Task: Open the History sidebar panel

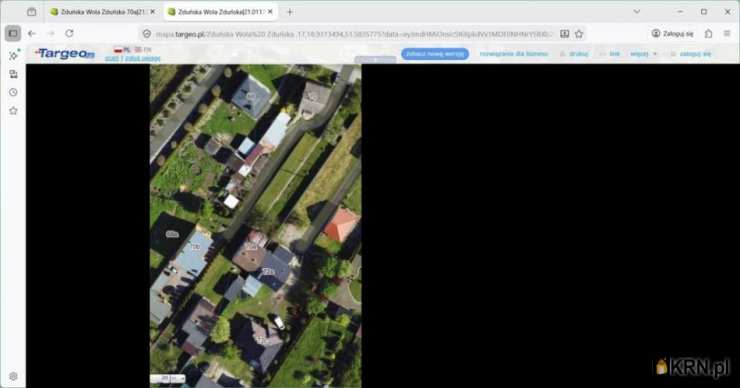Action: point(13,93)
